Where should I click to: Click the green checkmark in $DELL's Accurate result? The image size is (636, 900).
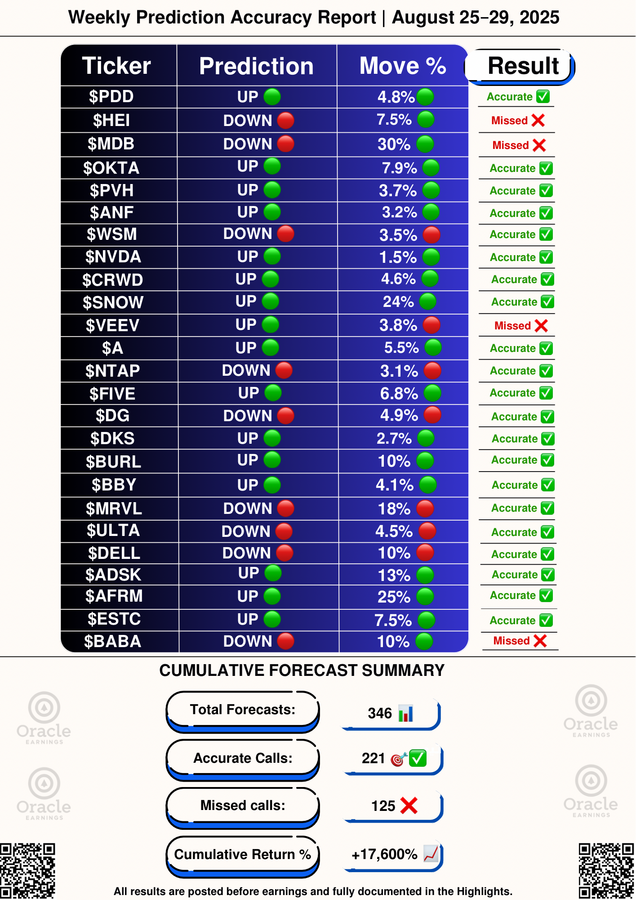click(x=545, y=554)
